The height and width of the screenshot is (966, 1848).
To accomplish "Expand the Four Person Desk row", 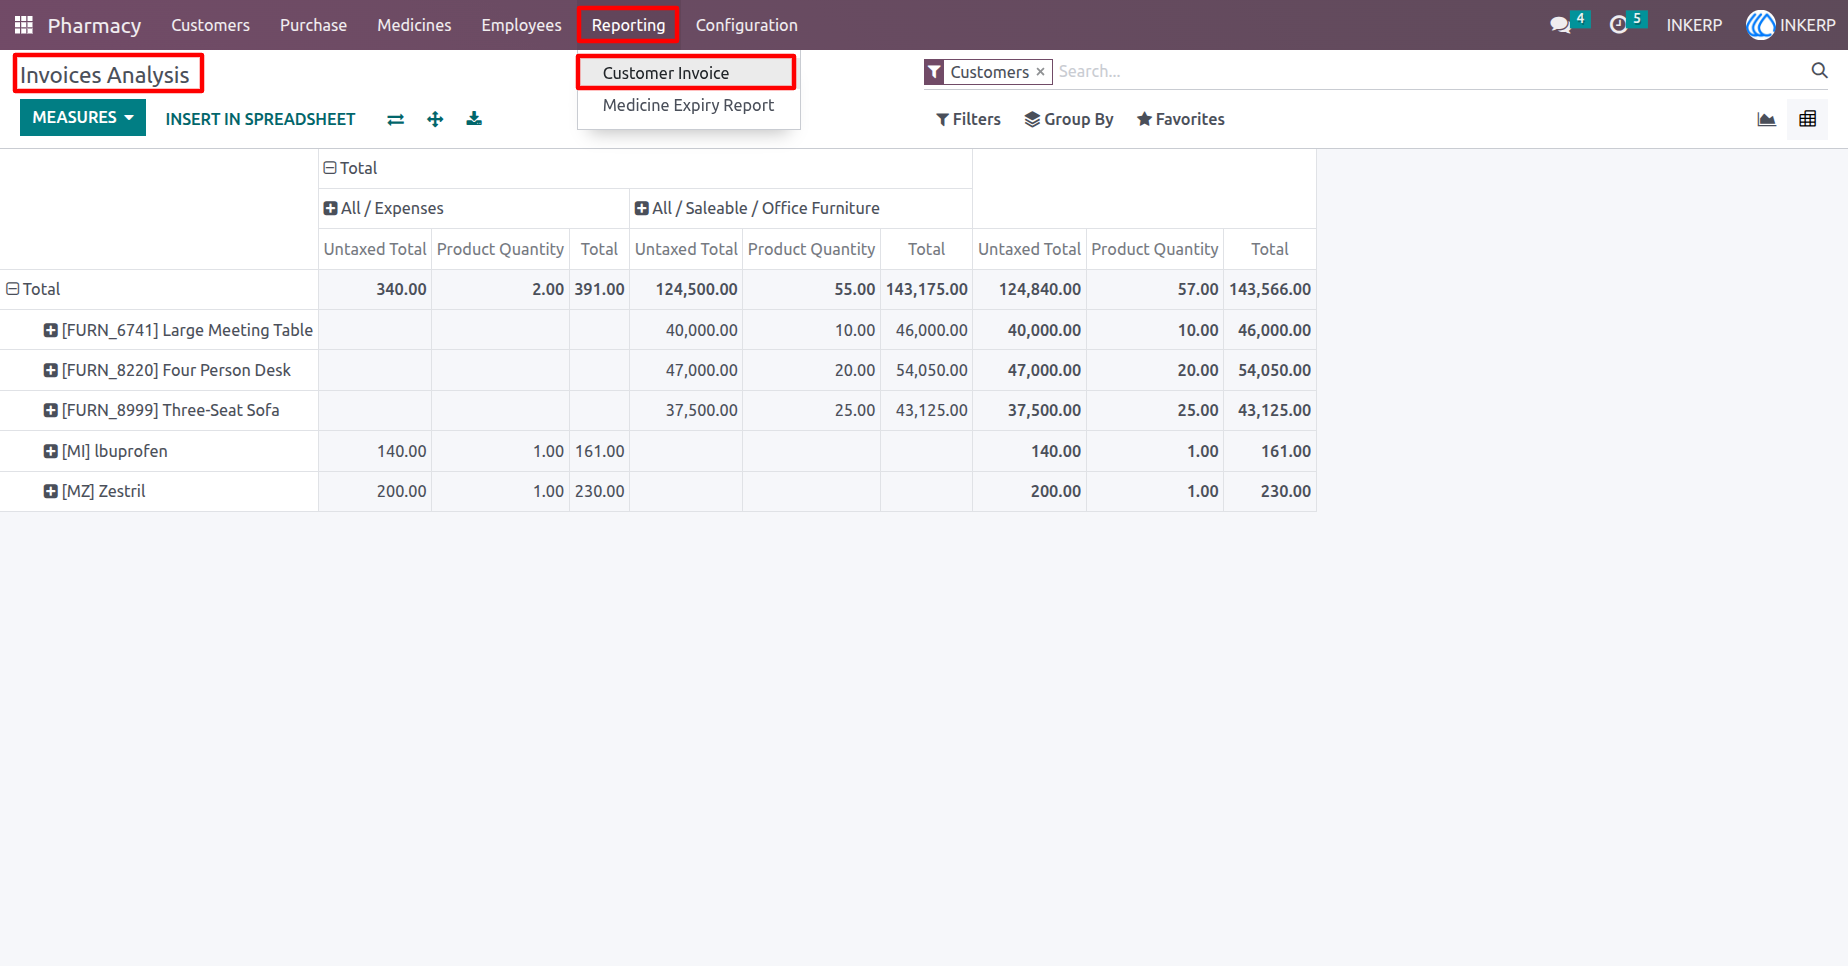I will point(167,370).
